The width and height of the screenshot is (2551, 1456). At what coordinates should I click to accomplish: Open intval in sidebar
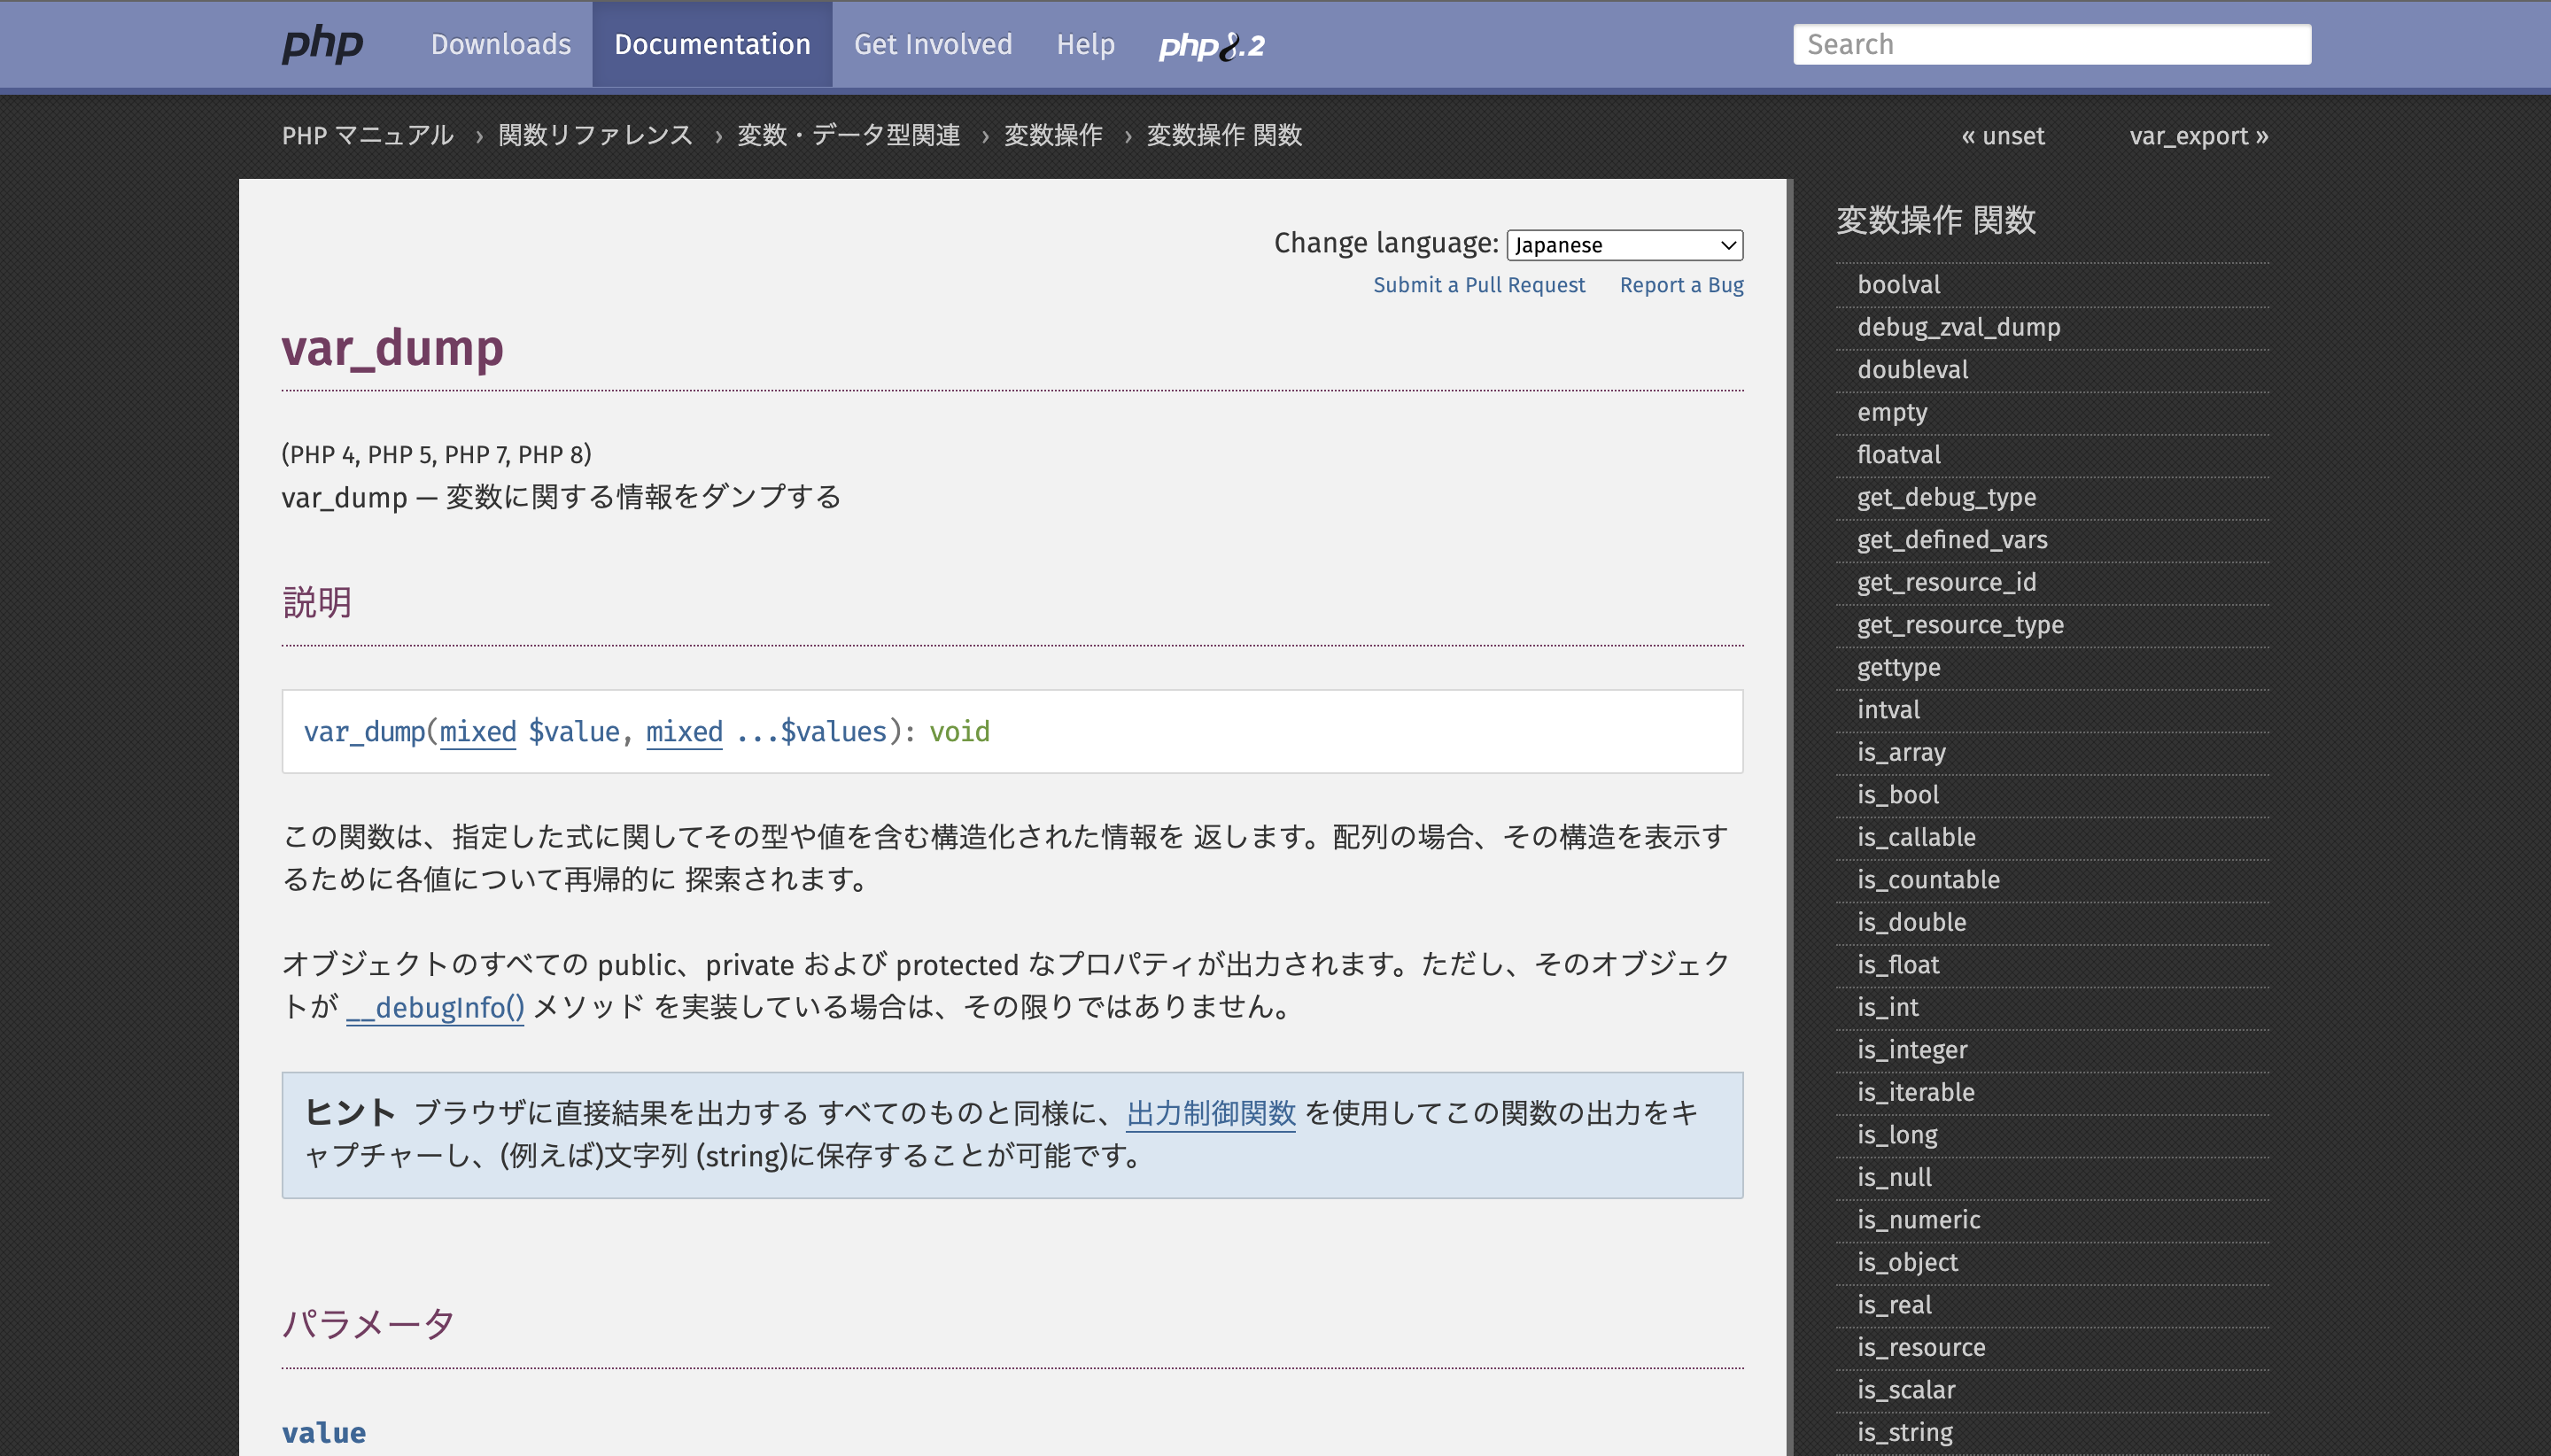1888,710
